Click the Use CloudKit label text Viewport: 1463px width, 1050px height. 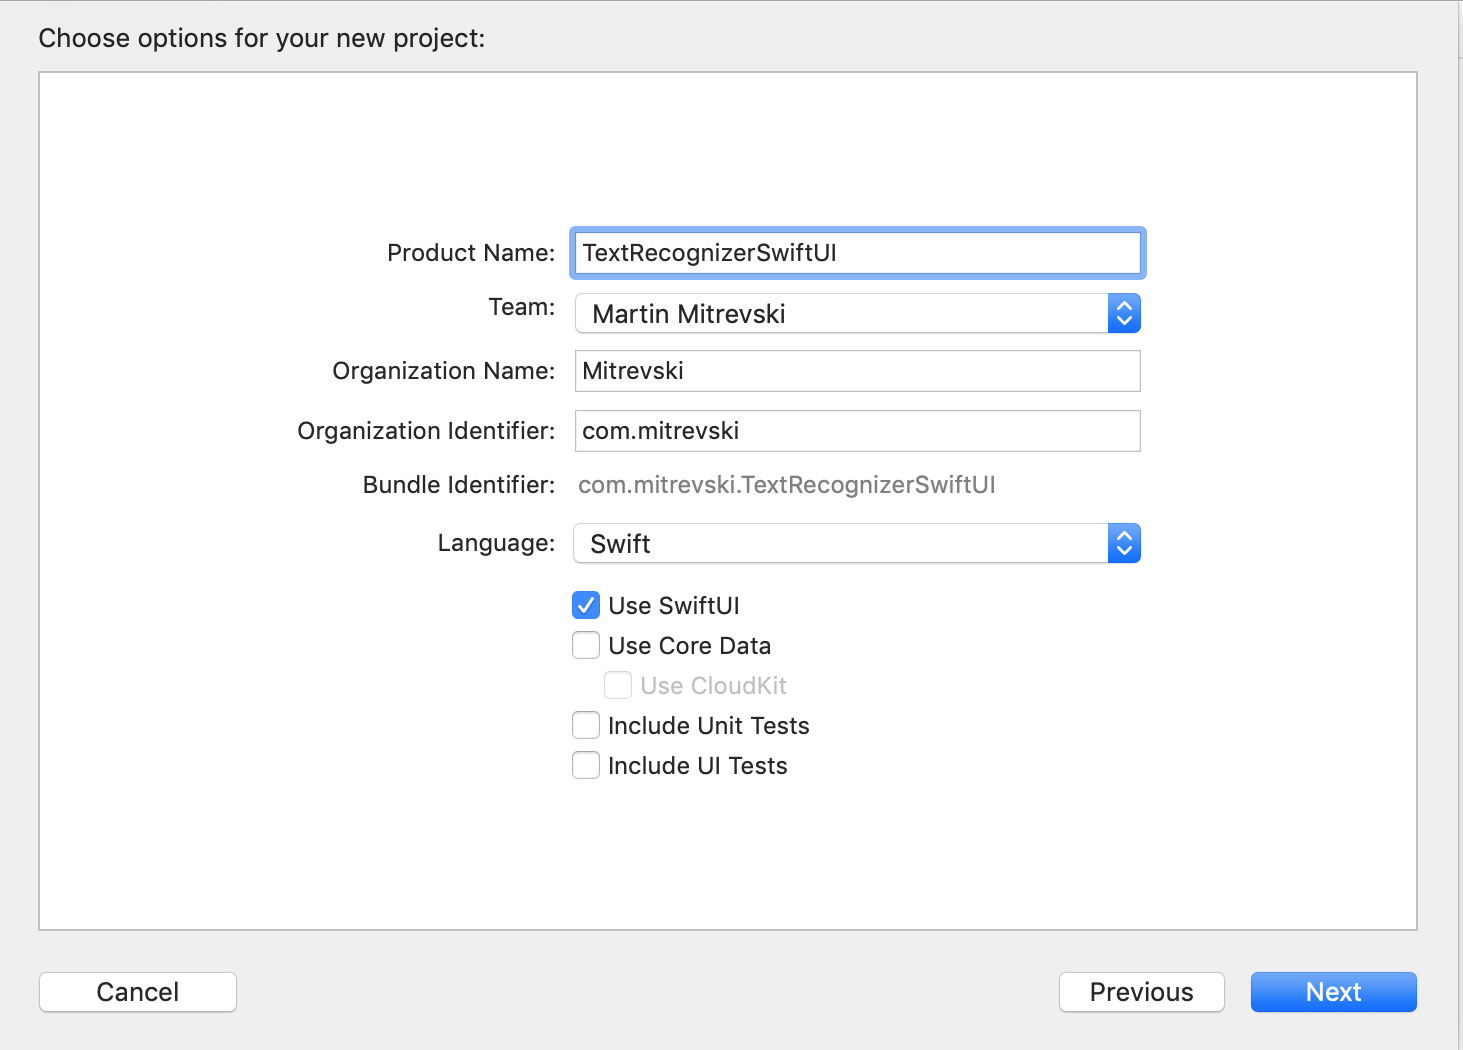(x=713, y=685)
